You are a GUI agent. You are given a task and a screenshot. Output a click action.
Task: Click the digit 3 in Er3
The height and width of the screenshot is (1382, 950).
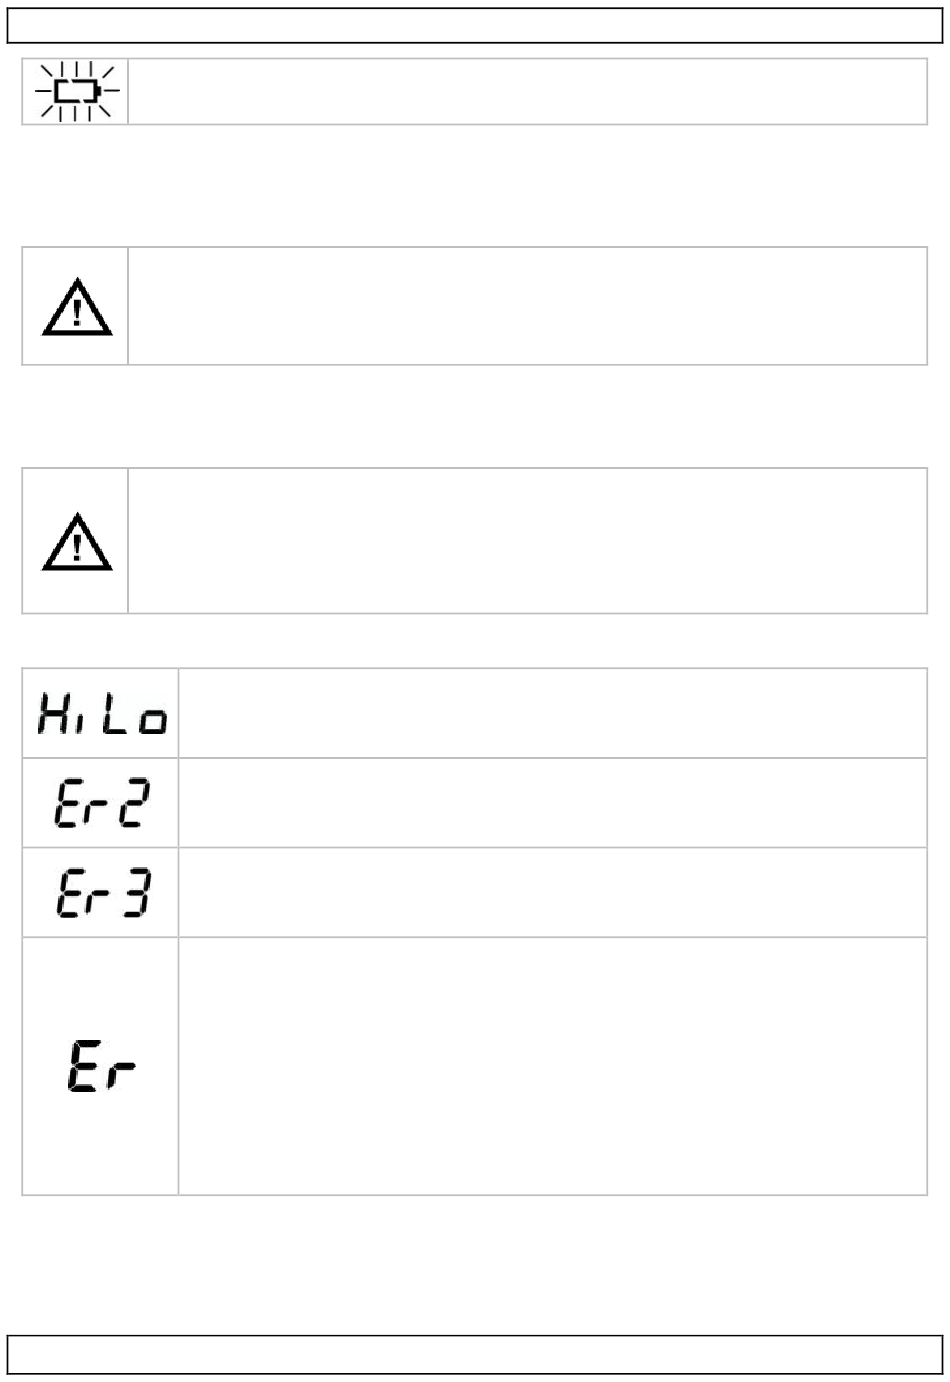132,892
